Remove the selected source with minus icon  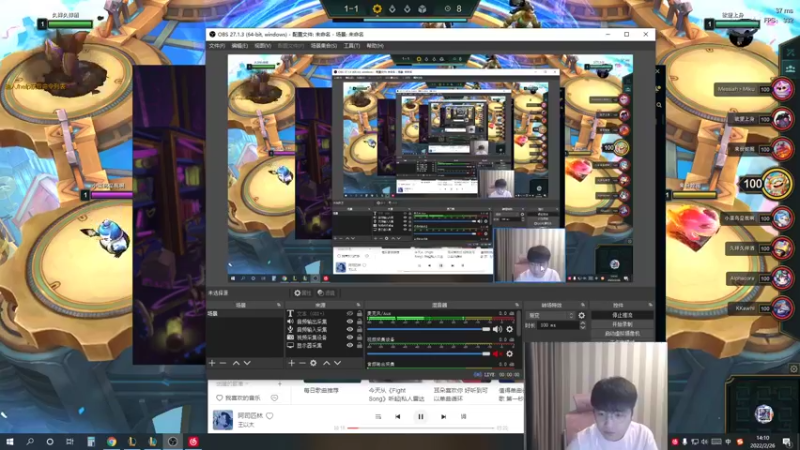(302, 363)
